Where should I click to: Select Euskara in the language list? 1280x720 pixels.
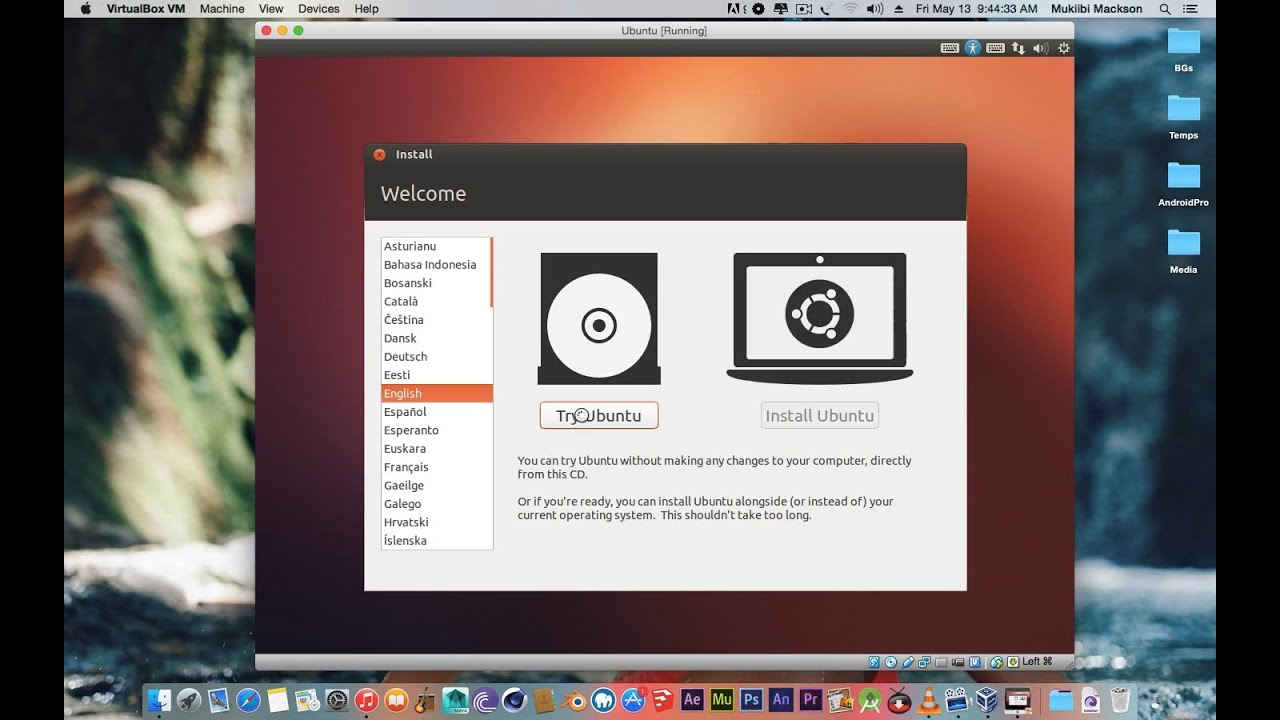coord(436,449)
